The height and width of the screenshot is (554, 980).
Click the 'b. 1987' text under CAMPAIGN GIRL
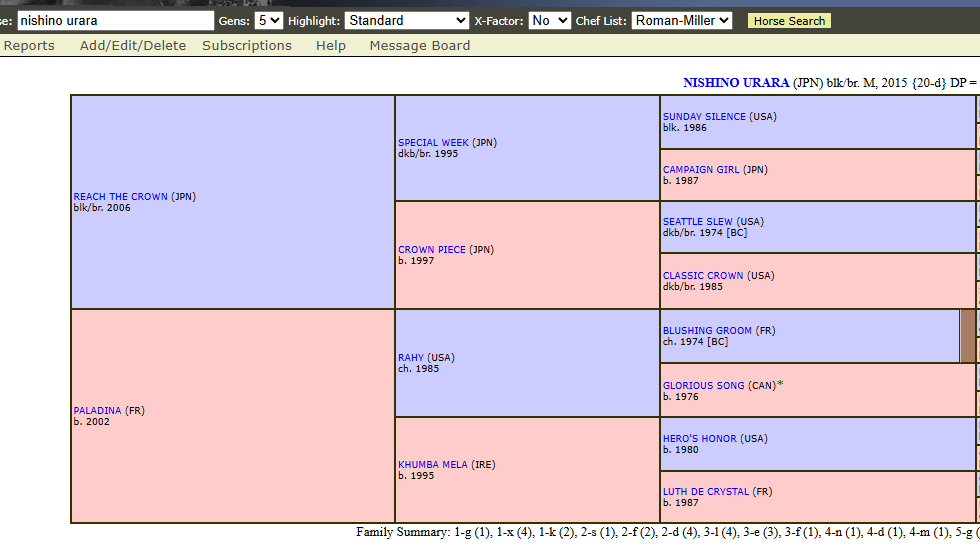point(681,181)
